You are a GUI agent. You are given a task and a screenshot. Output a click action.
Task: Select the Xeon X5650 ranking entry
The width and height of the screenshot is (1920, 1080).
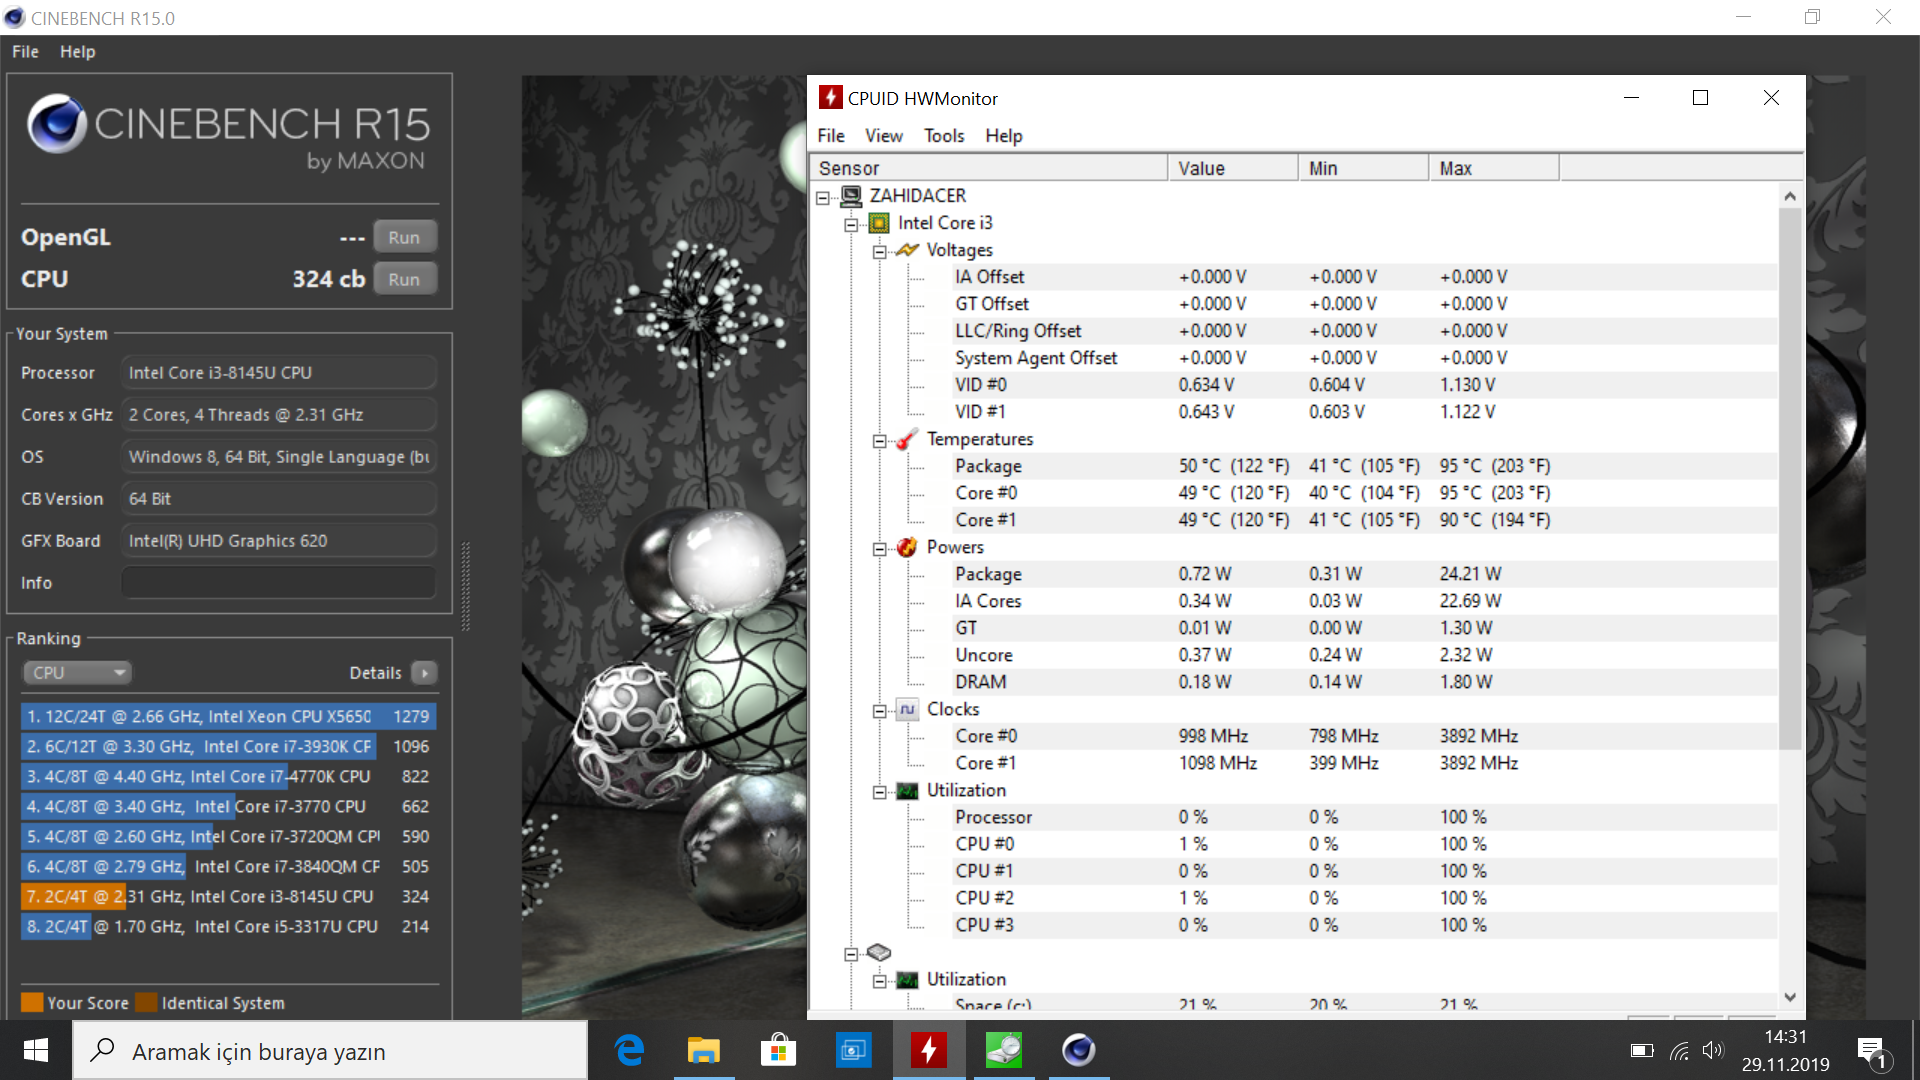point(228,717)
